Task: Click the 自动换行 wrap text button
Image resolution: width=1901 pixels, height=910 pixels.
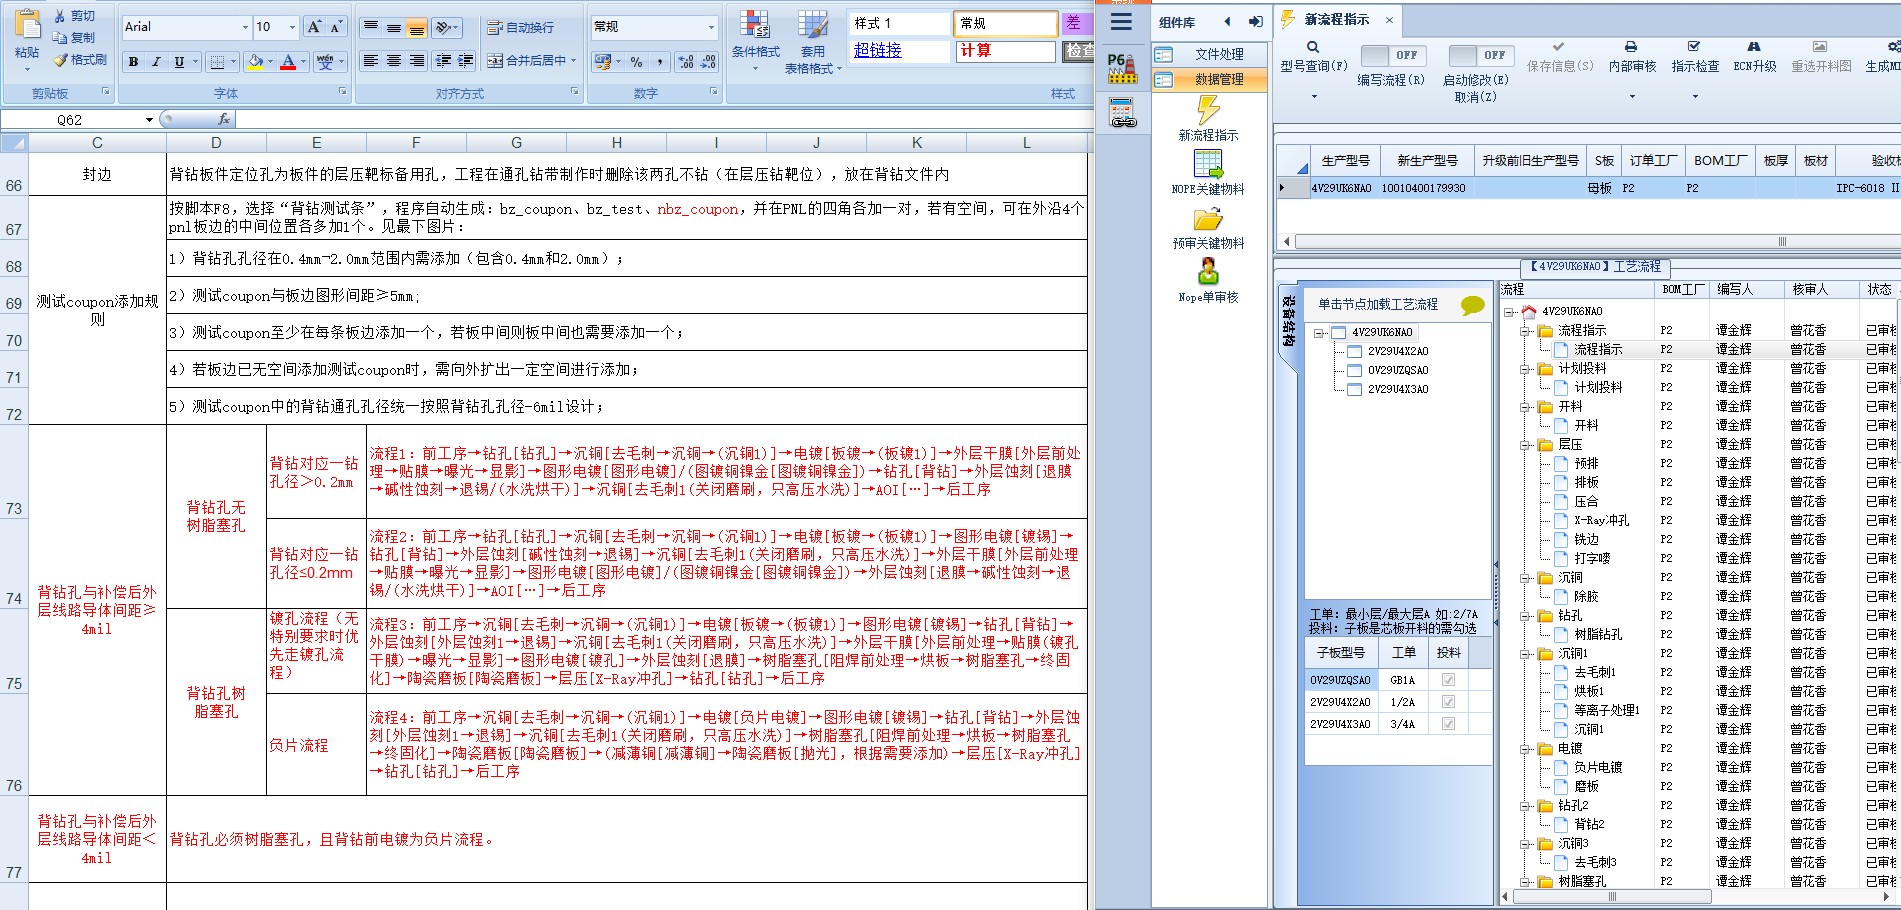Action: click(x=520, y=28)
